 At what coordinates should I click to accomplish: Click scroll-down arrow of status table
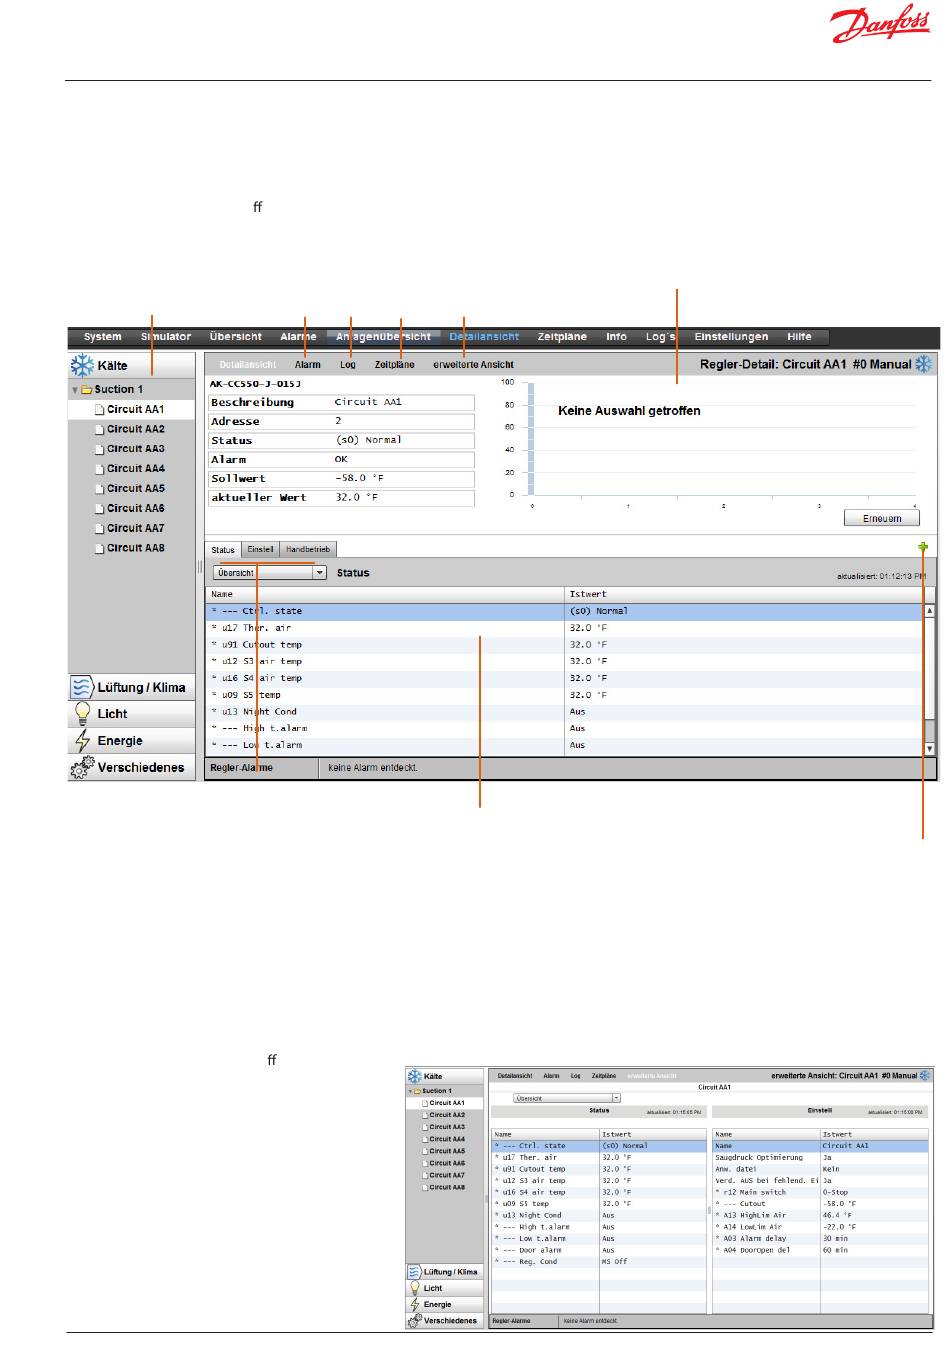930,748
